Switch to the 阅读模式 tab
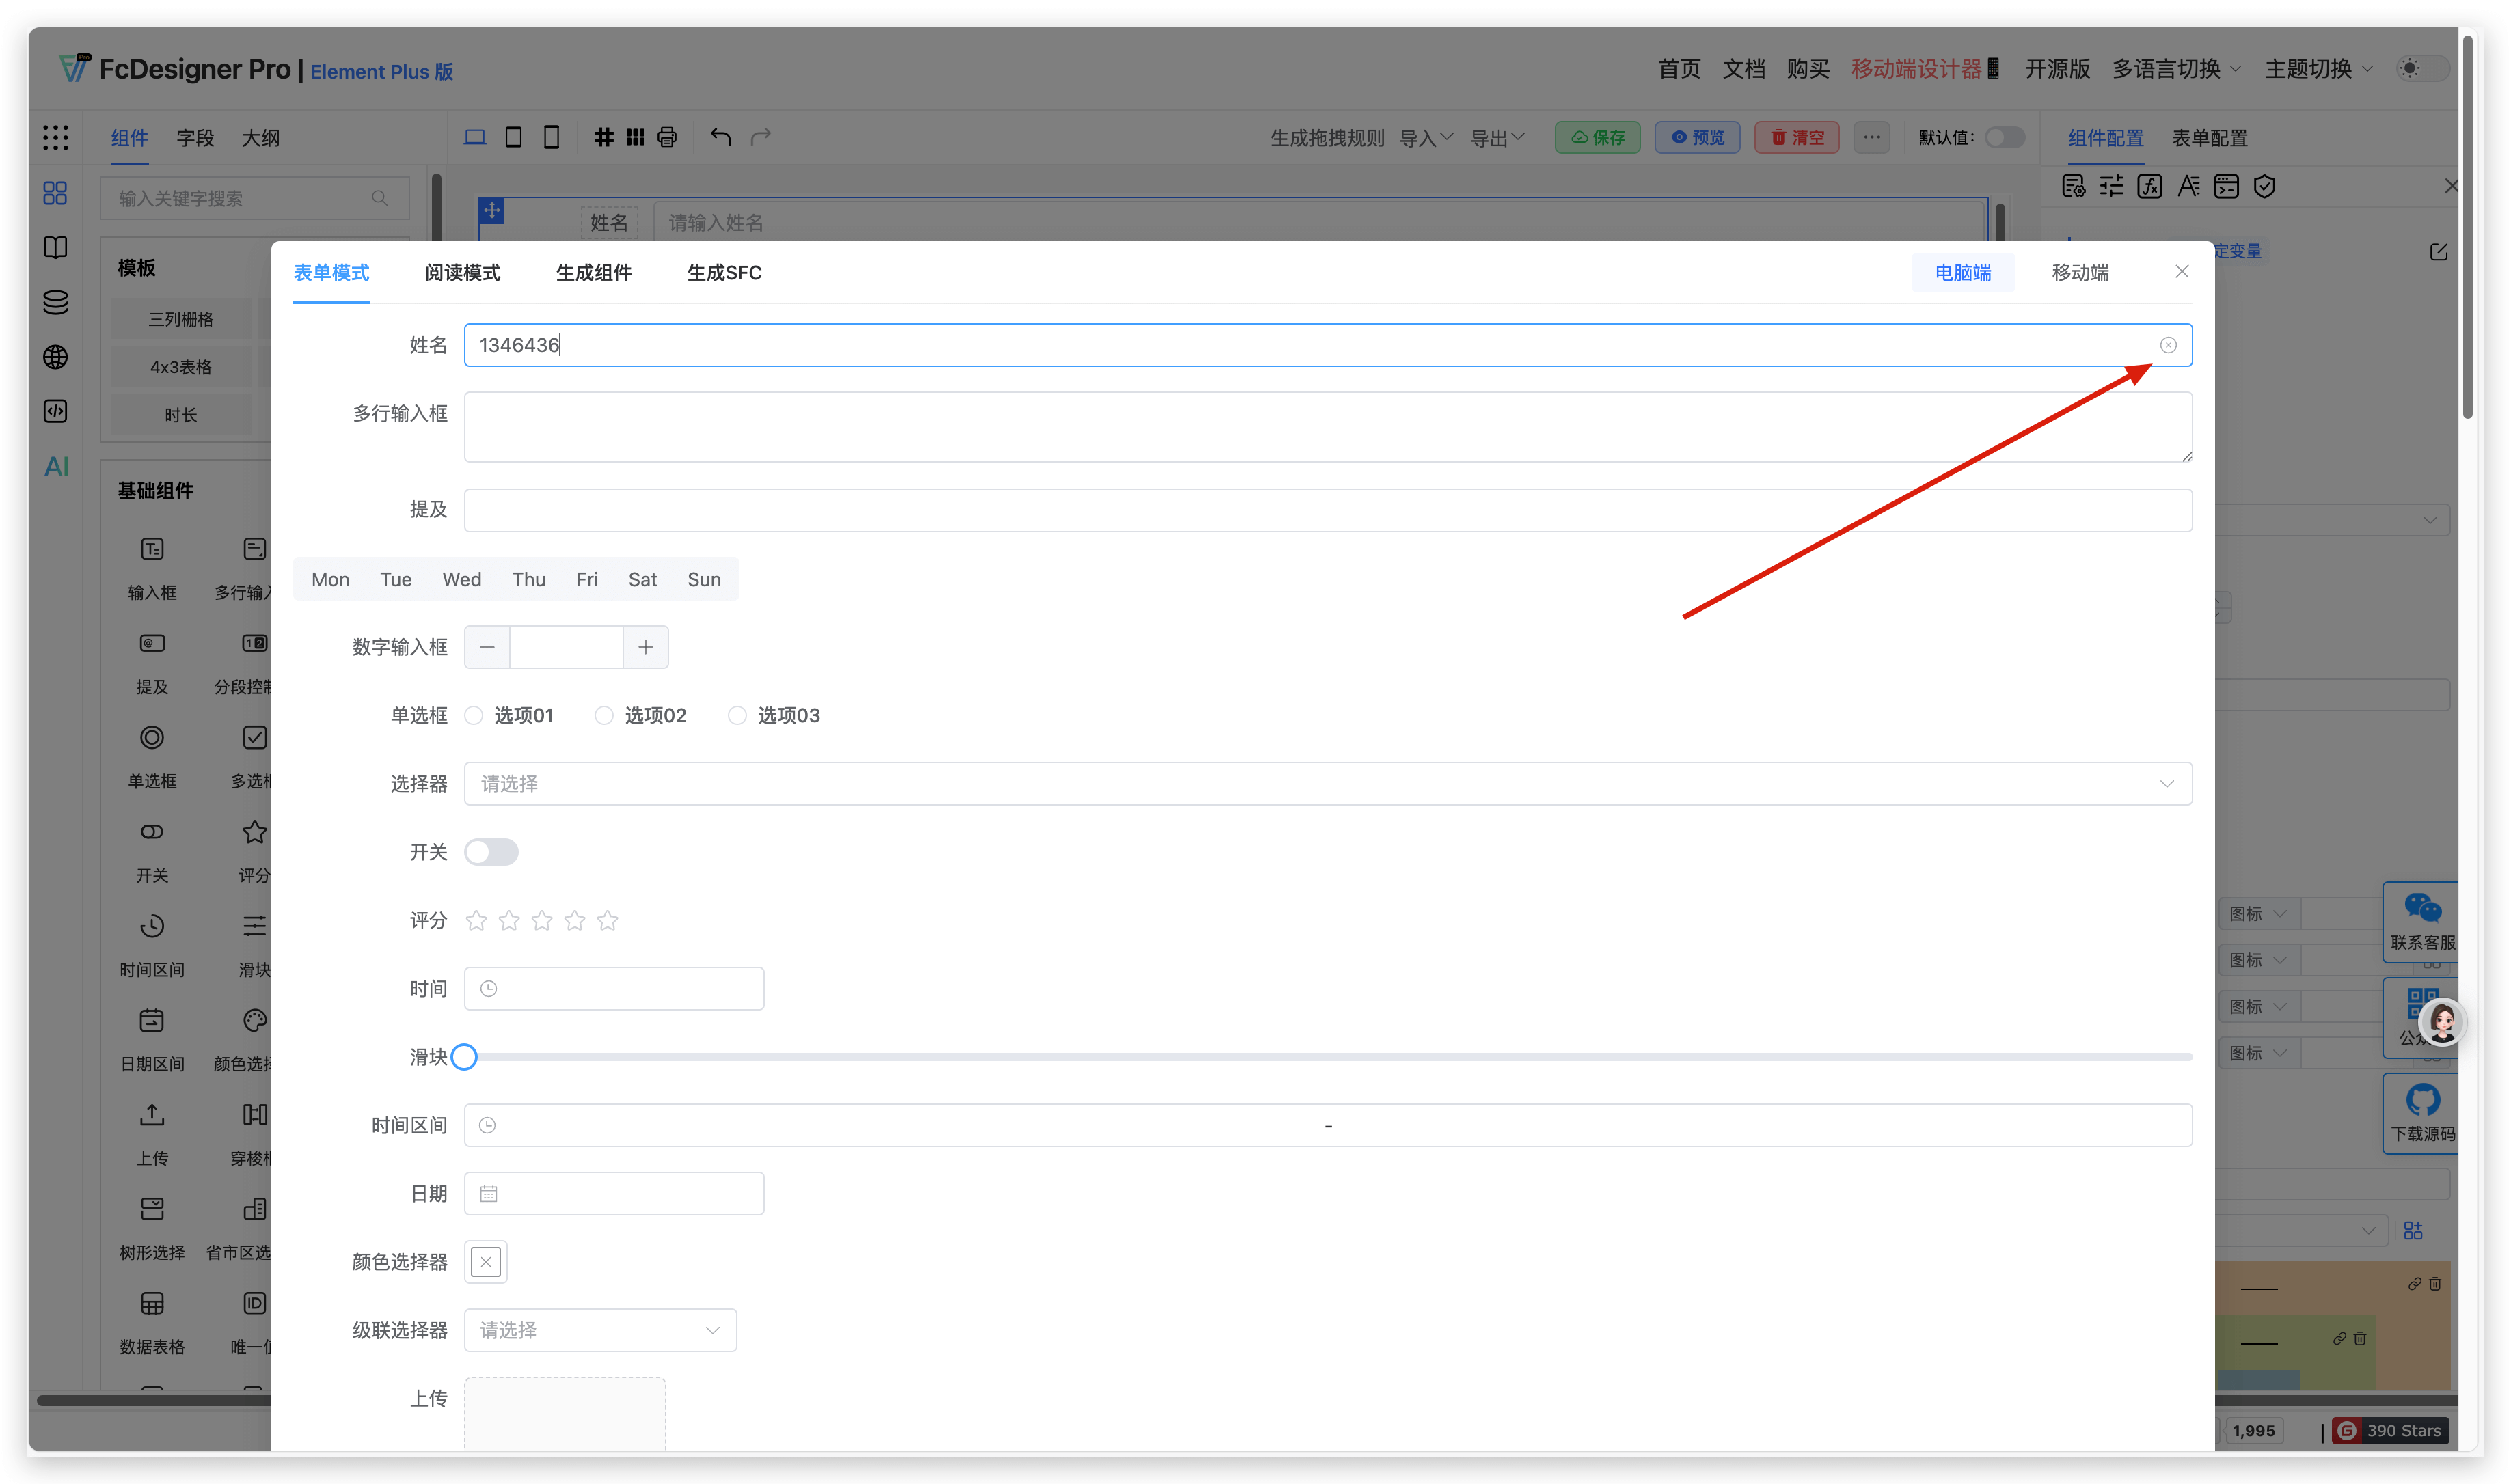Screen dimensions: 2511x1484 [x=462, y=272]
